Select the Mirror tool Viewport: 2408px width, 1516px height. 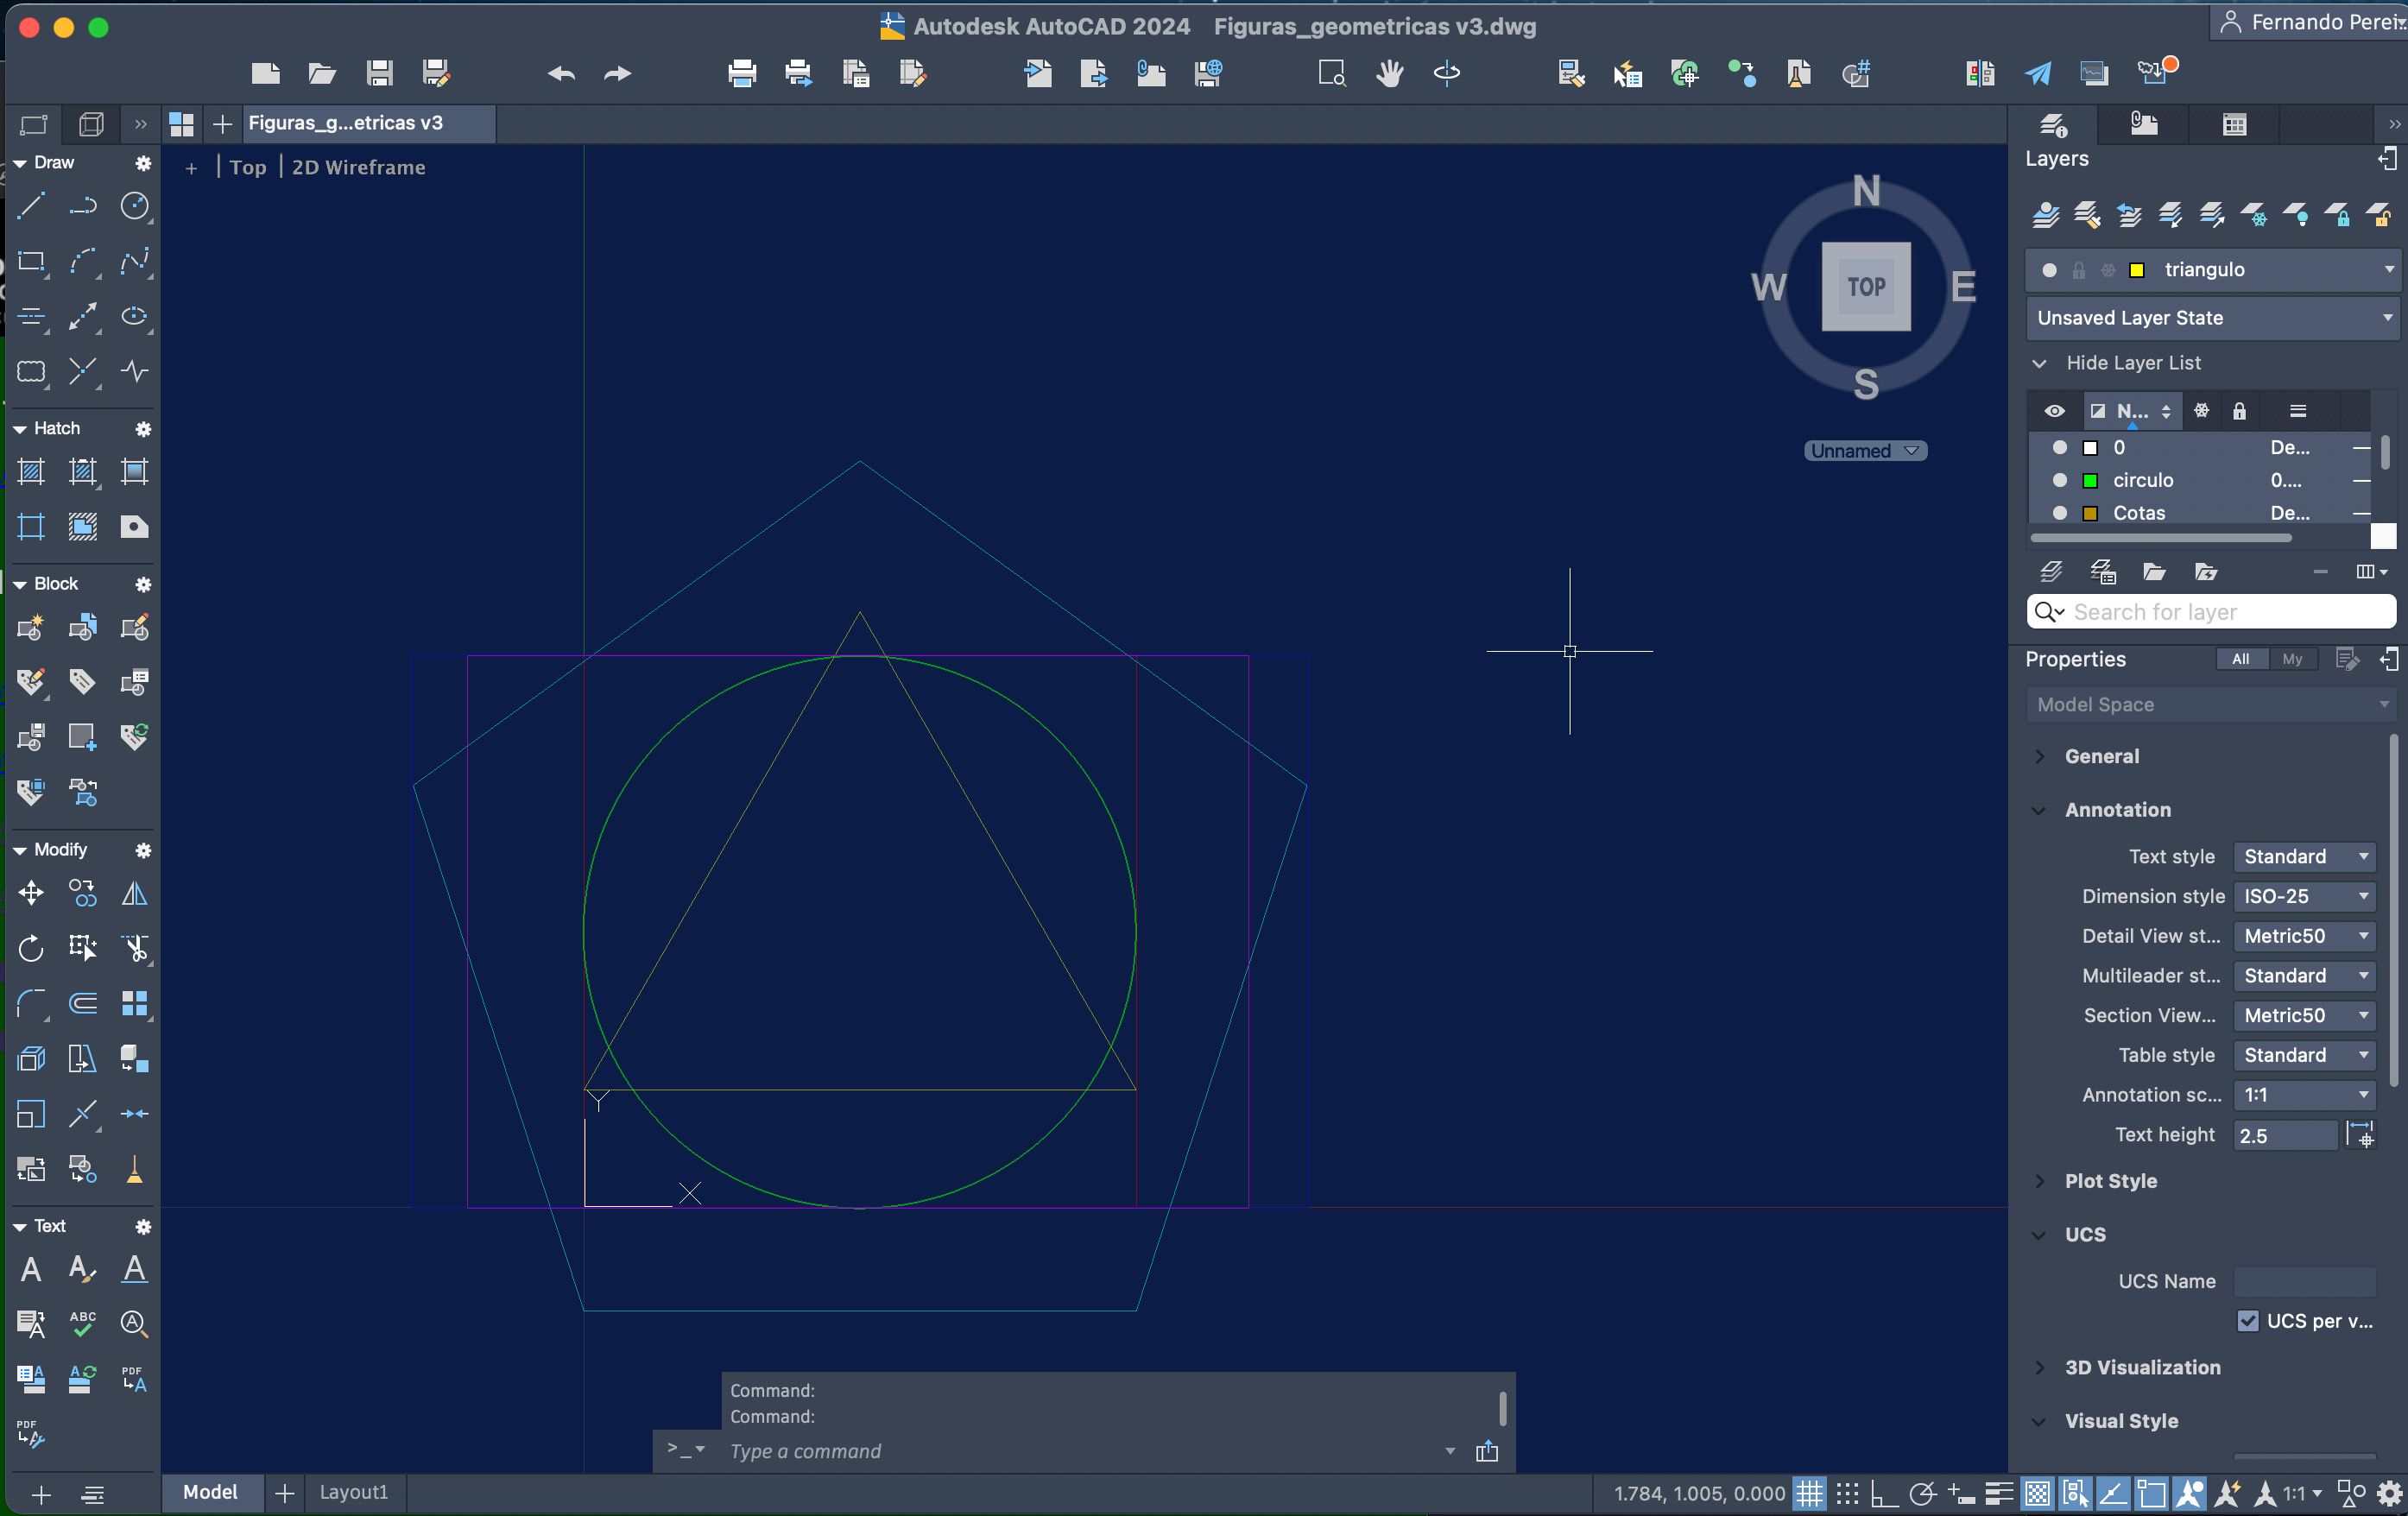pos(134,893)
